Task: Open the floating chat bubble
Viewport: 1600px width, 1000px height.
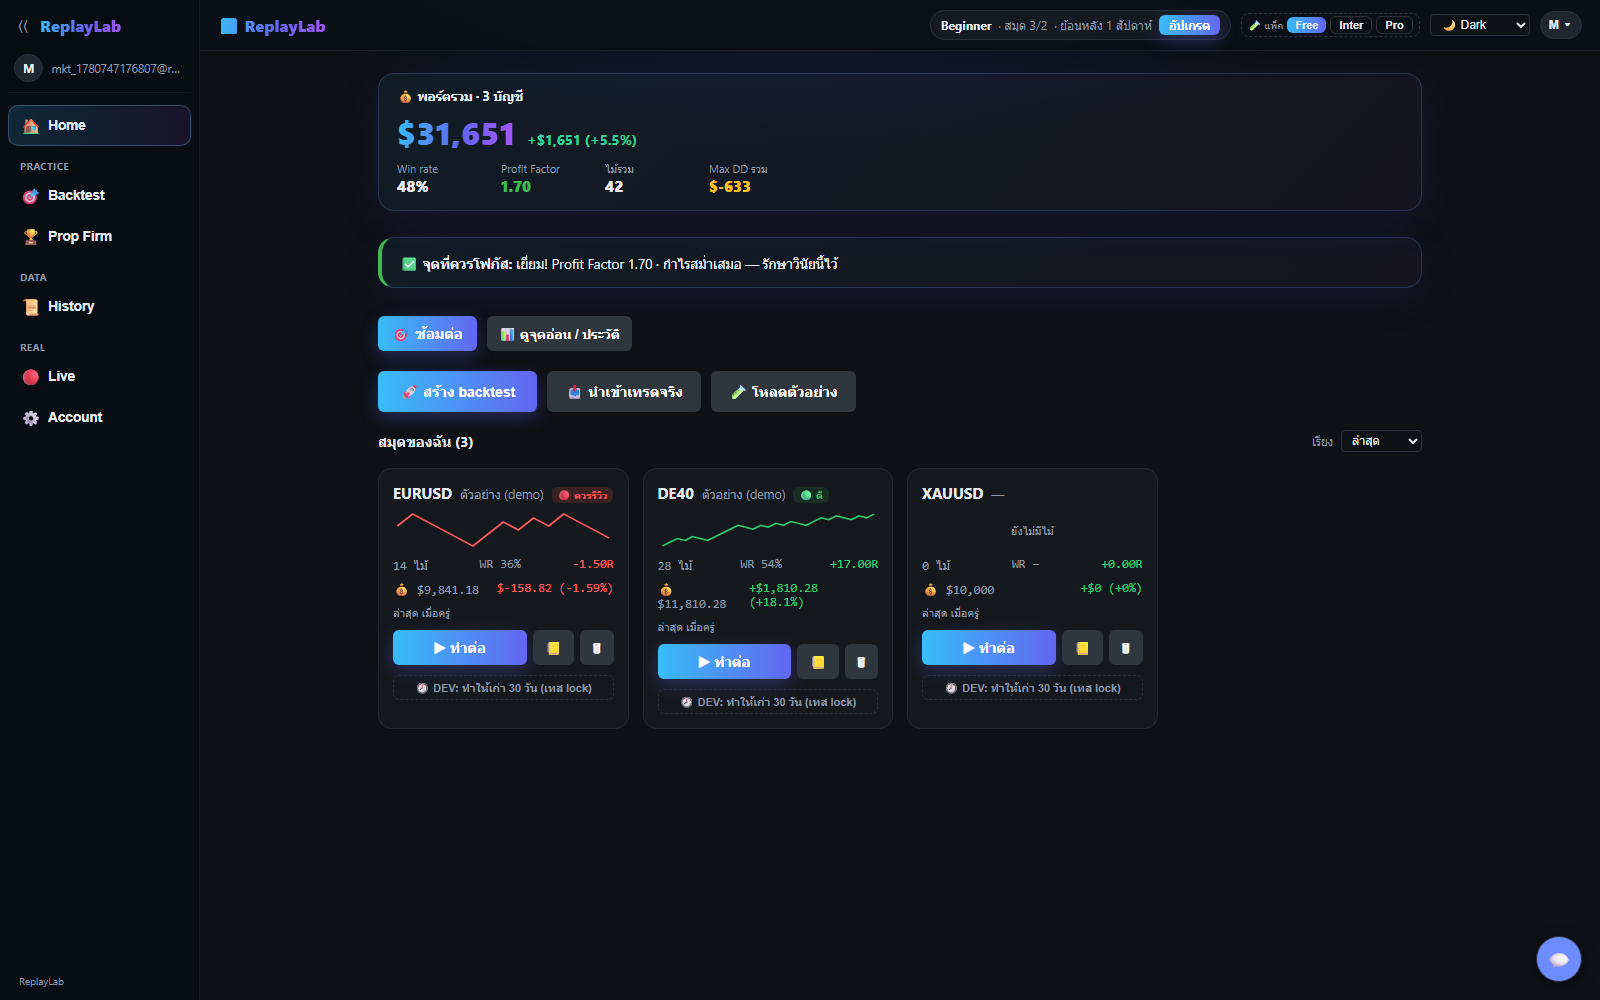Action: [x=1559, y=959]
